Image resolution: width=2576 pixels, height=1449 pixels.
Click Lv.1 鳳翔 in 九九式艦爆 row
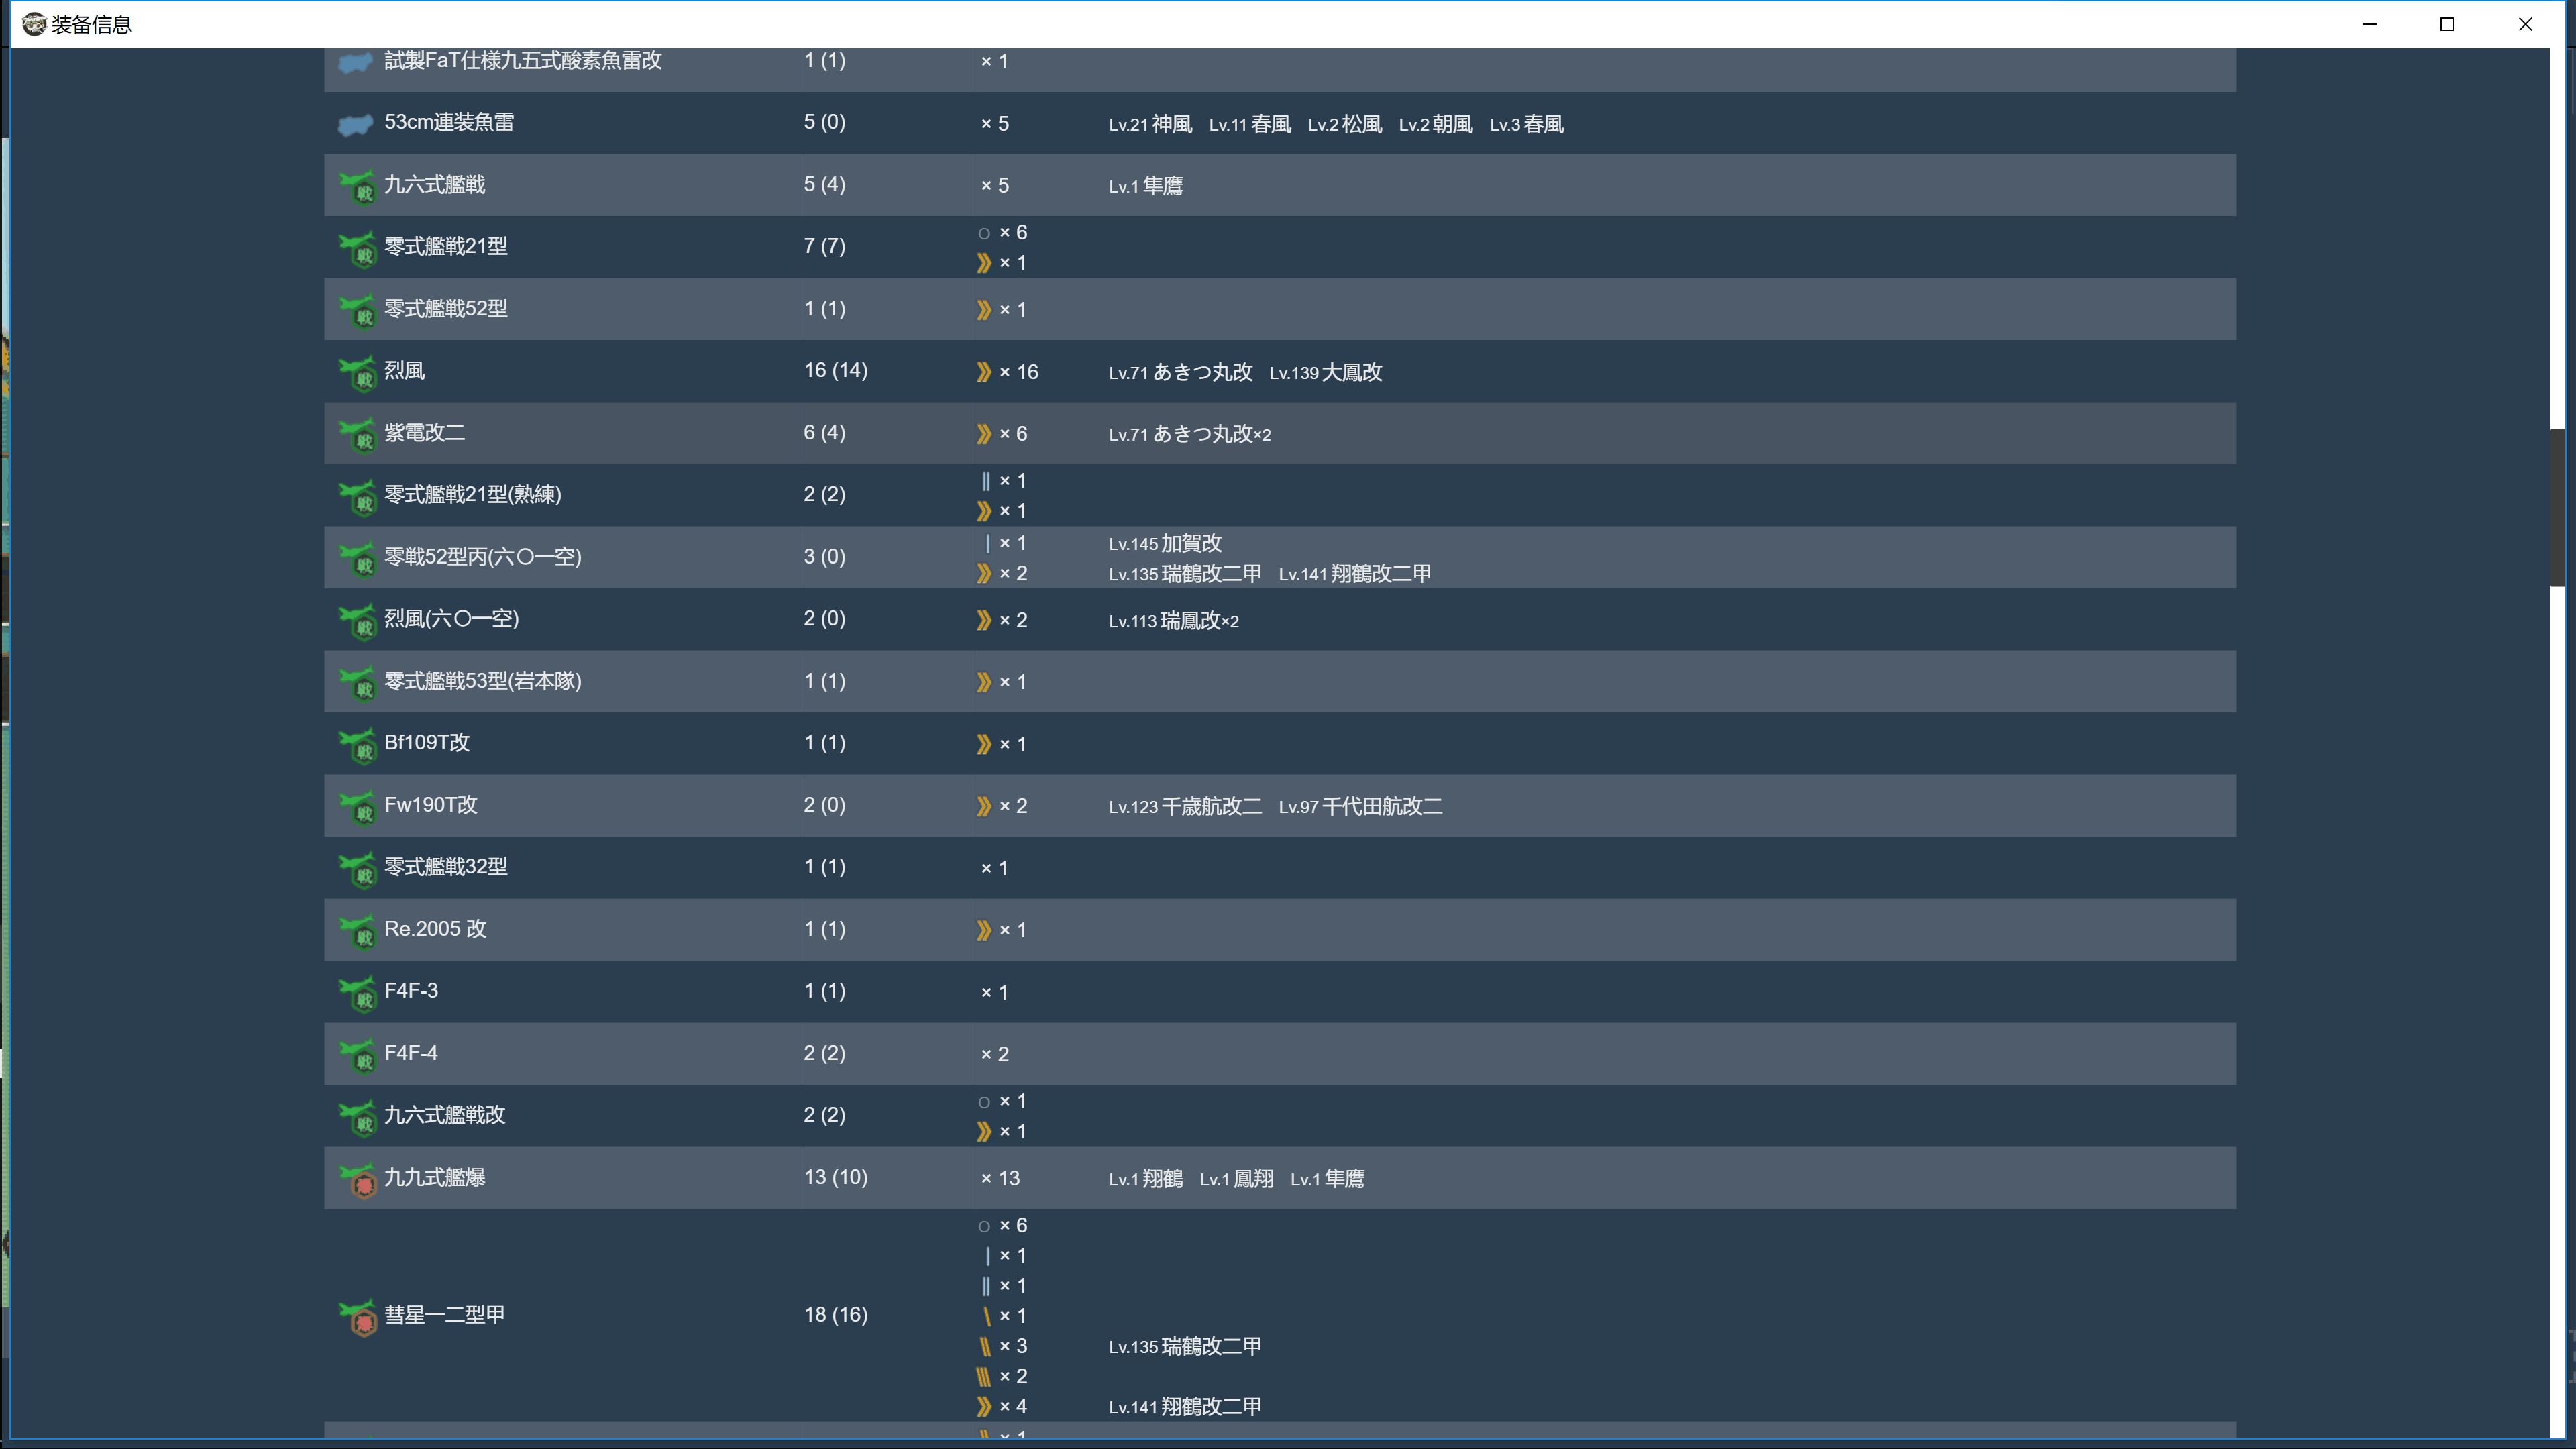click(x=1237, y=1179)
